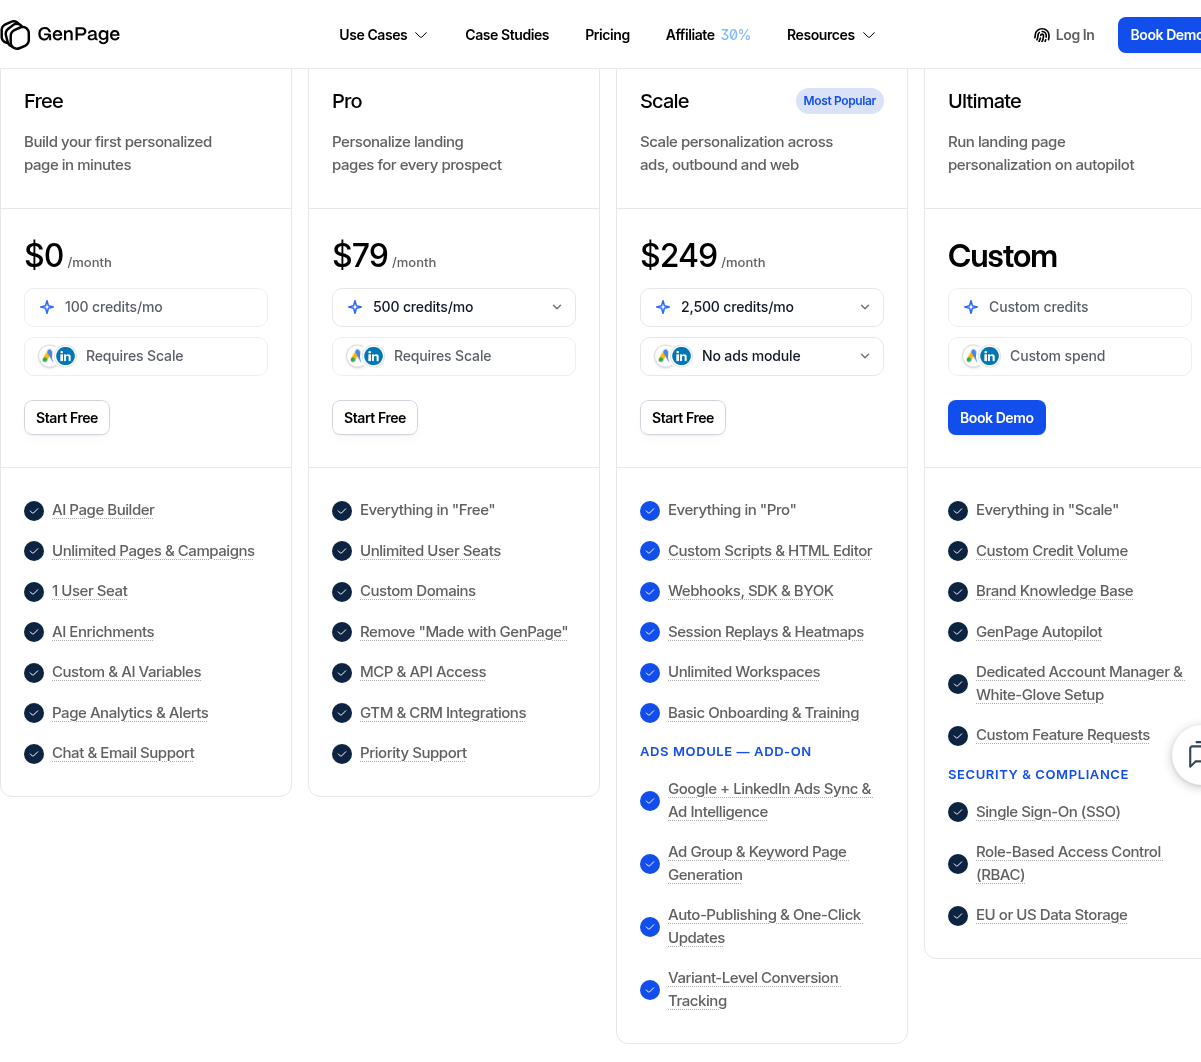Viewport: 1201px width, 1062px height.
Task: Click Custom Domains feature
Action: (x=418, y=592)
